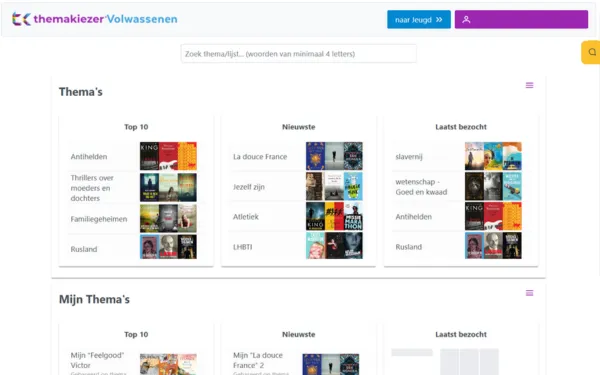The height and width of the screenshot is (375, 600).
Task: Click the Thema's section heading
Action: [x=81, y=92]
